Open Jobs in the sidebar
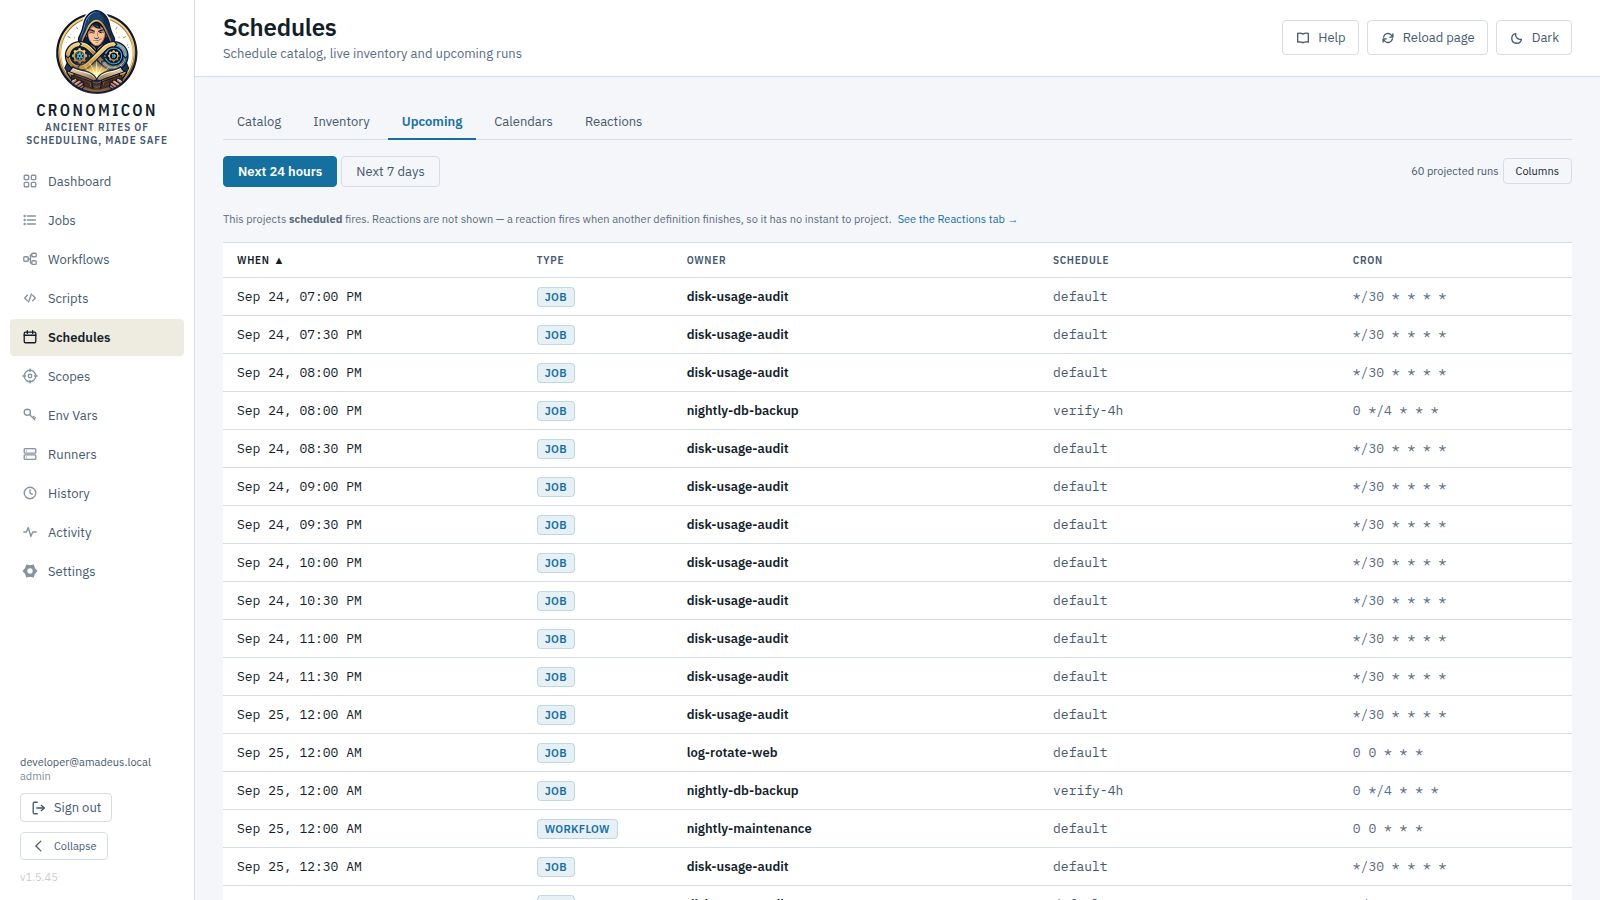The image size is (1600, 900). (97, 220)
